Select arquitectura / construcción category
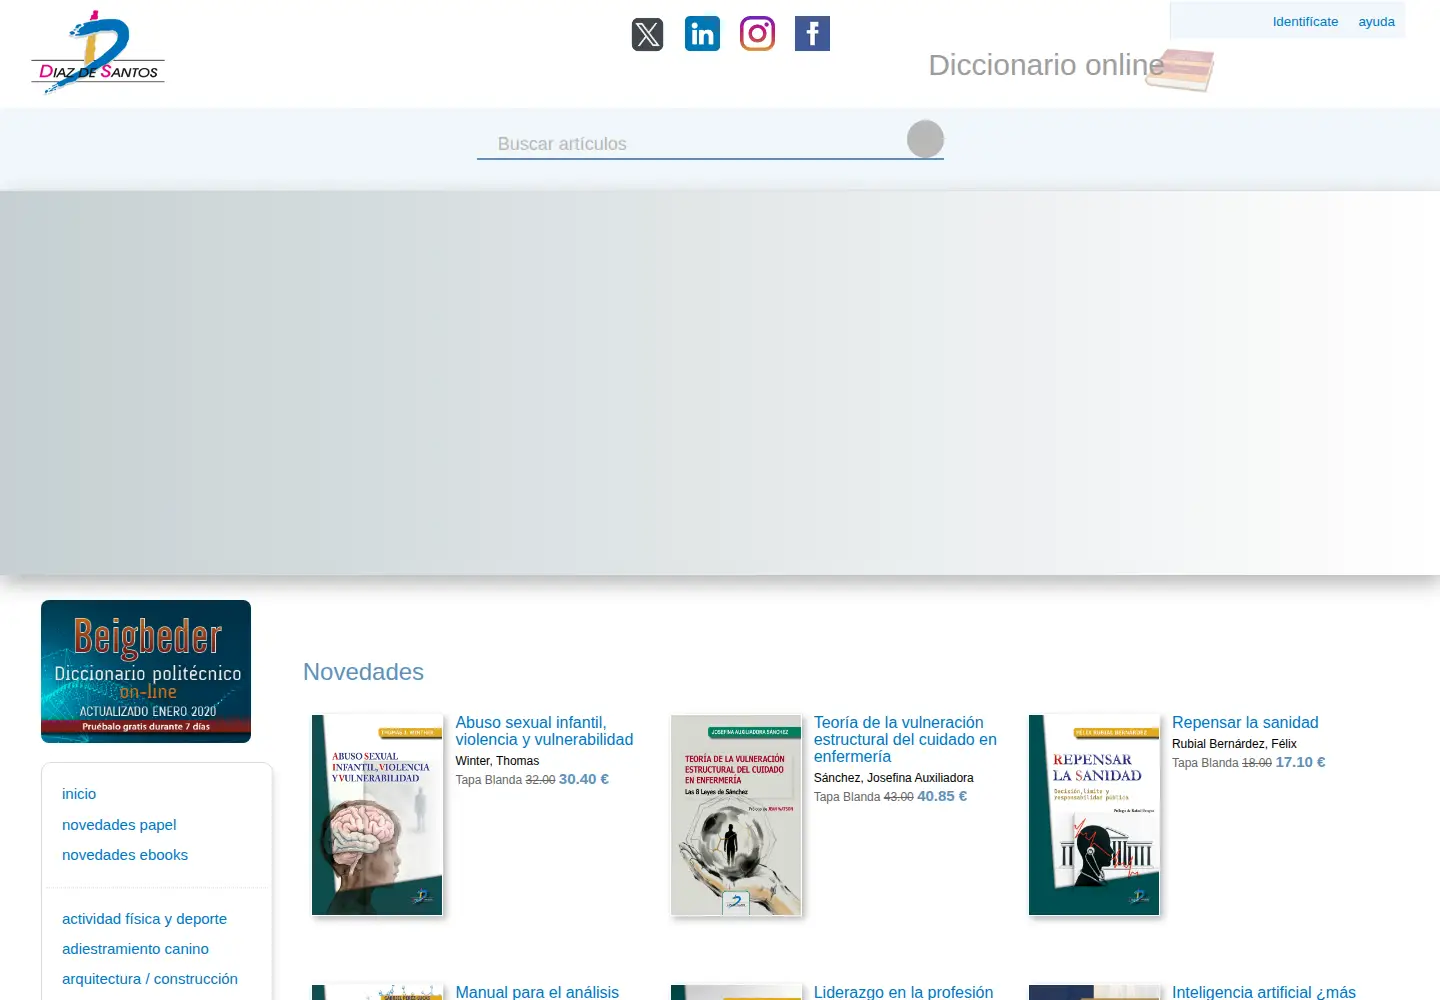Image resolution: width=1440 pixels, height=1000 pixels. click(x=150, y=979)
